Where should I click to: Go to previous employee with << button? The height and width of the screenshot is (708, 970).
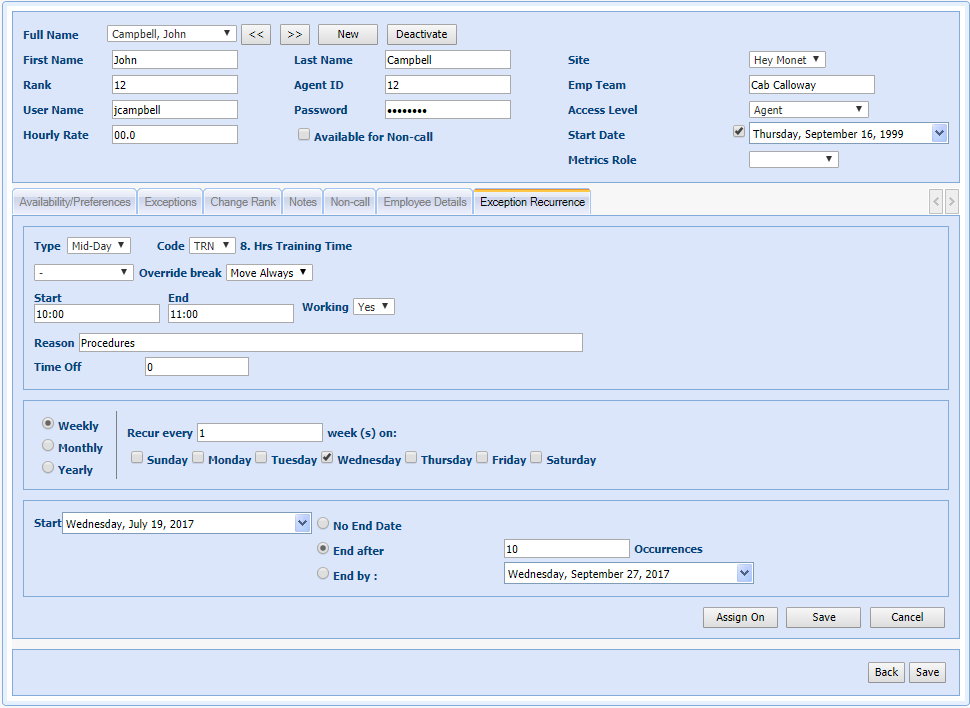tap(256, 34)
